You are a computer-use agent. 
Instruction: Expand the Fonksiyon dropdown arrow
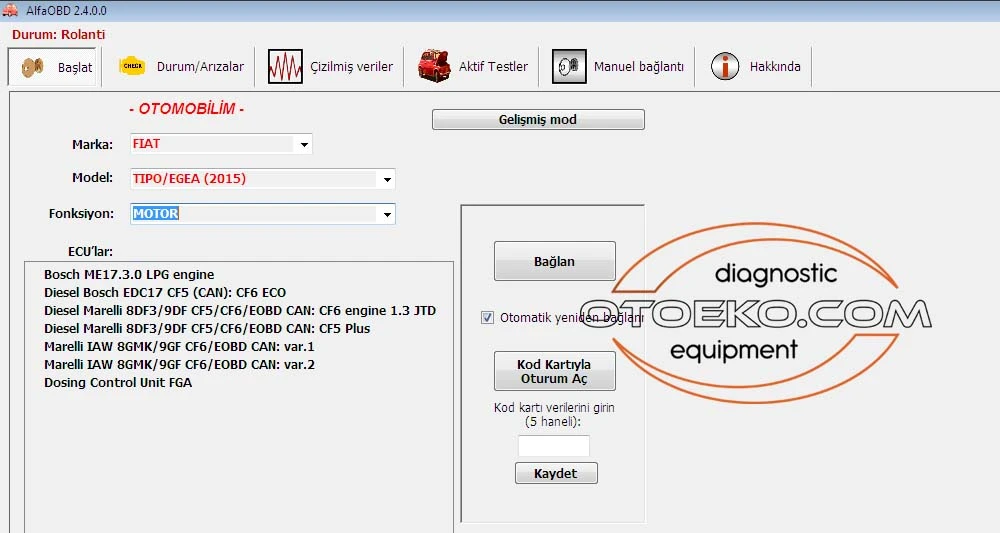tap(387, 214)
